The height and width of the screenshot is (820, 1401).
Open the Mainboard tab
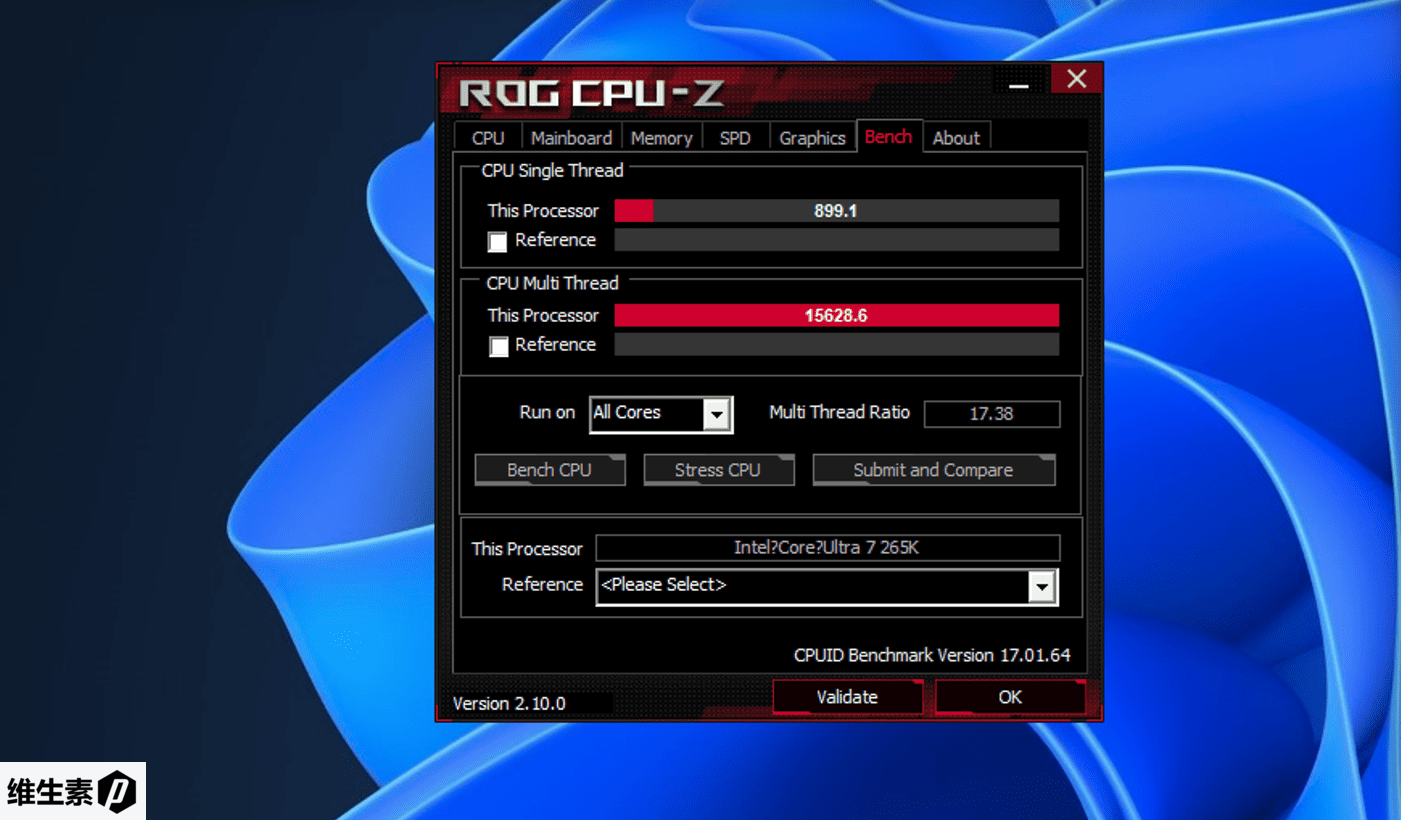tap(571, 138)
